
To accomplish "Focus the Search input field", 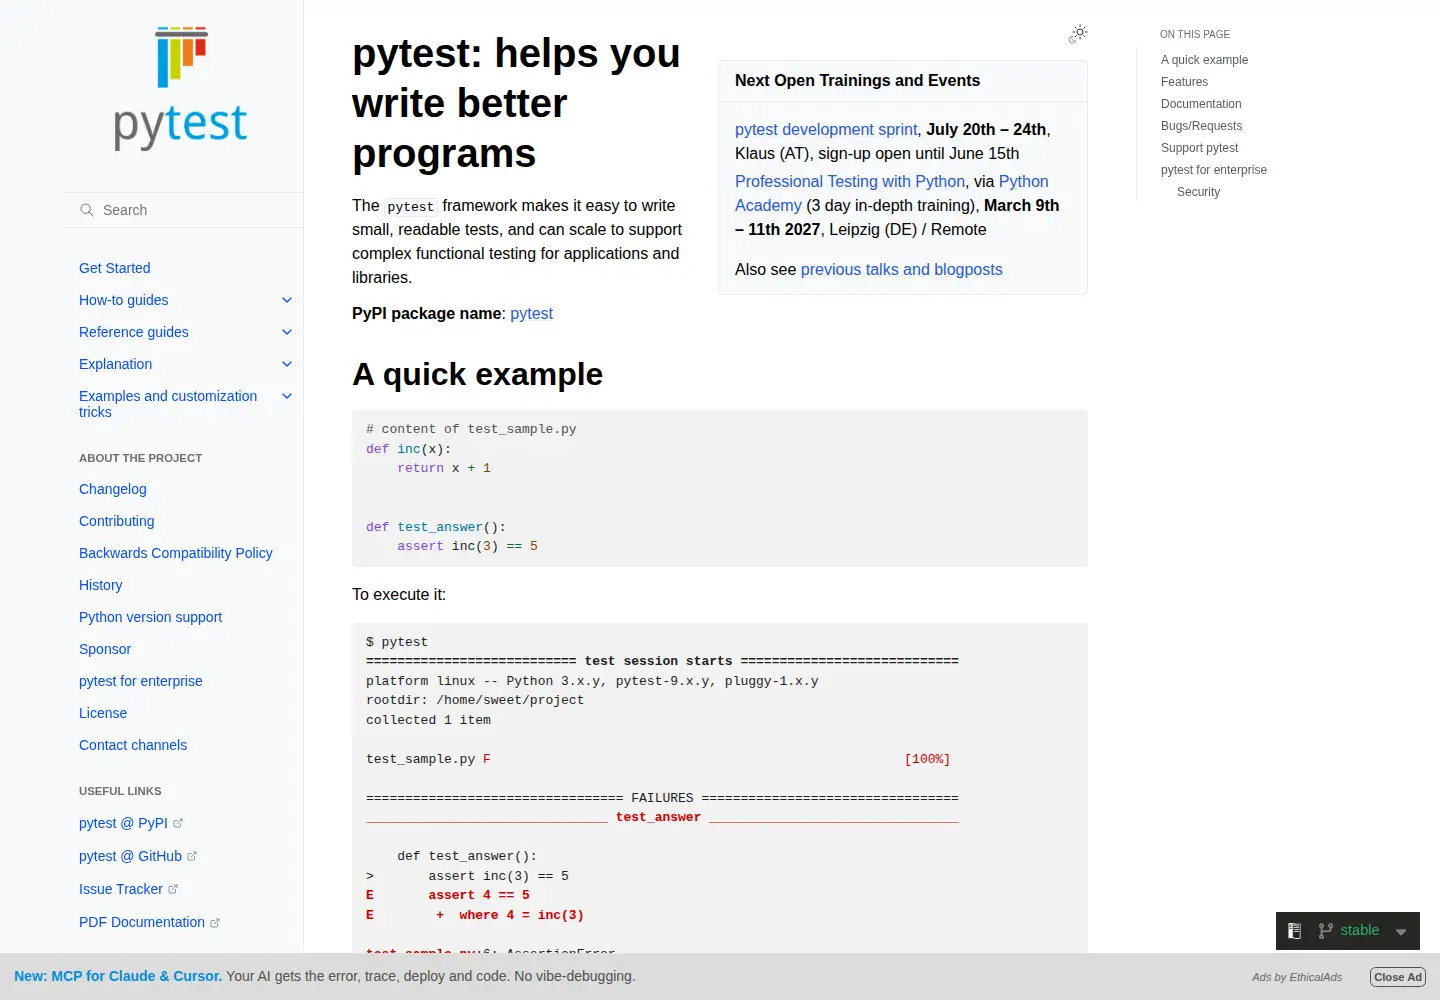I will 184,210.
